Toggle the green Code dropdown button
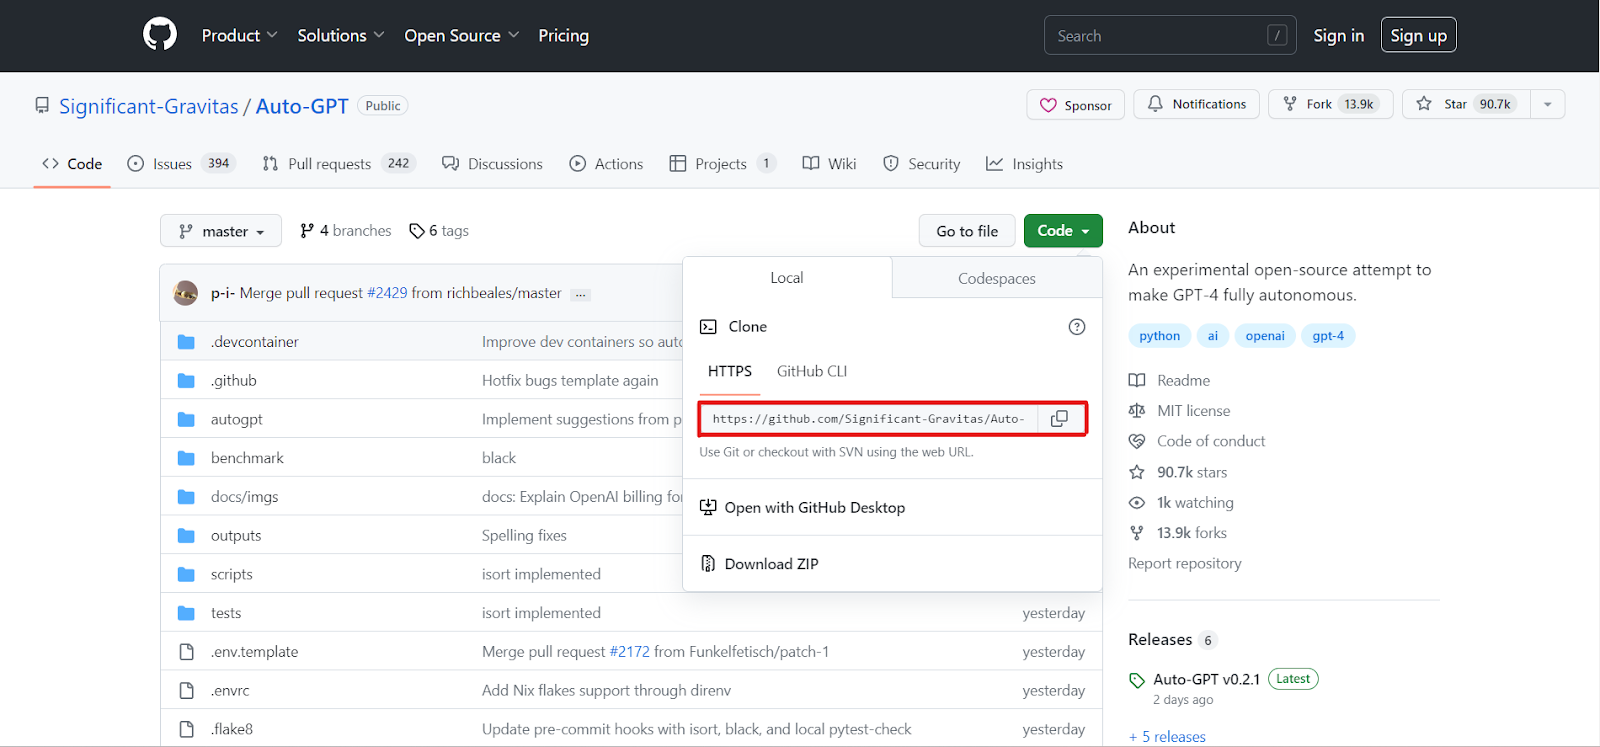The height and width of the screenshot is (747, 1600). 1063,231
